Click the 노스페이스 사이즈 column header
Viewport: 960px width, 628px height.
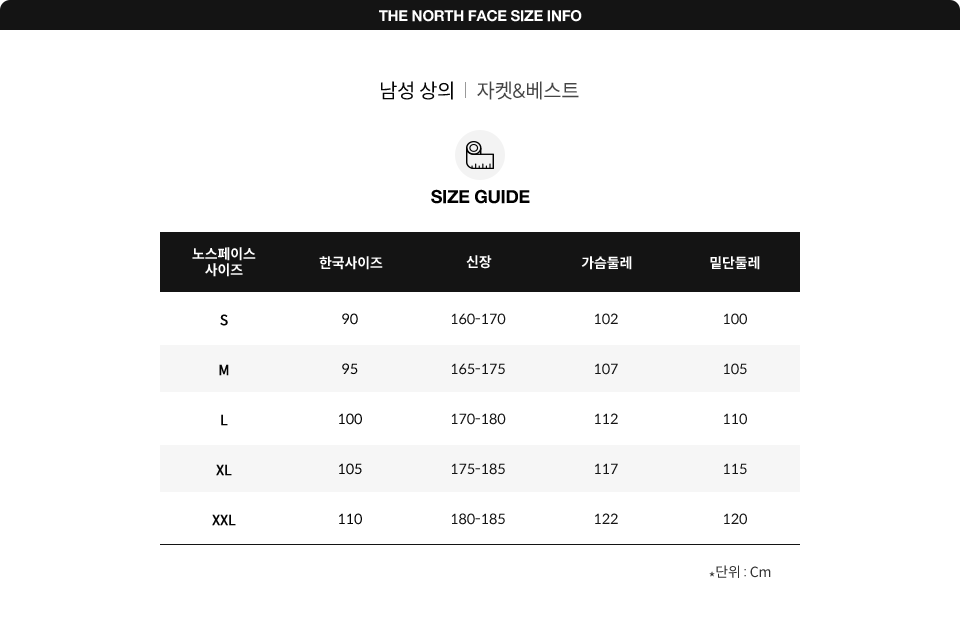tap(223, 262)
